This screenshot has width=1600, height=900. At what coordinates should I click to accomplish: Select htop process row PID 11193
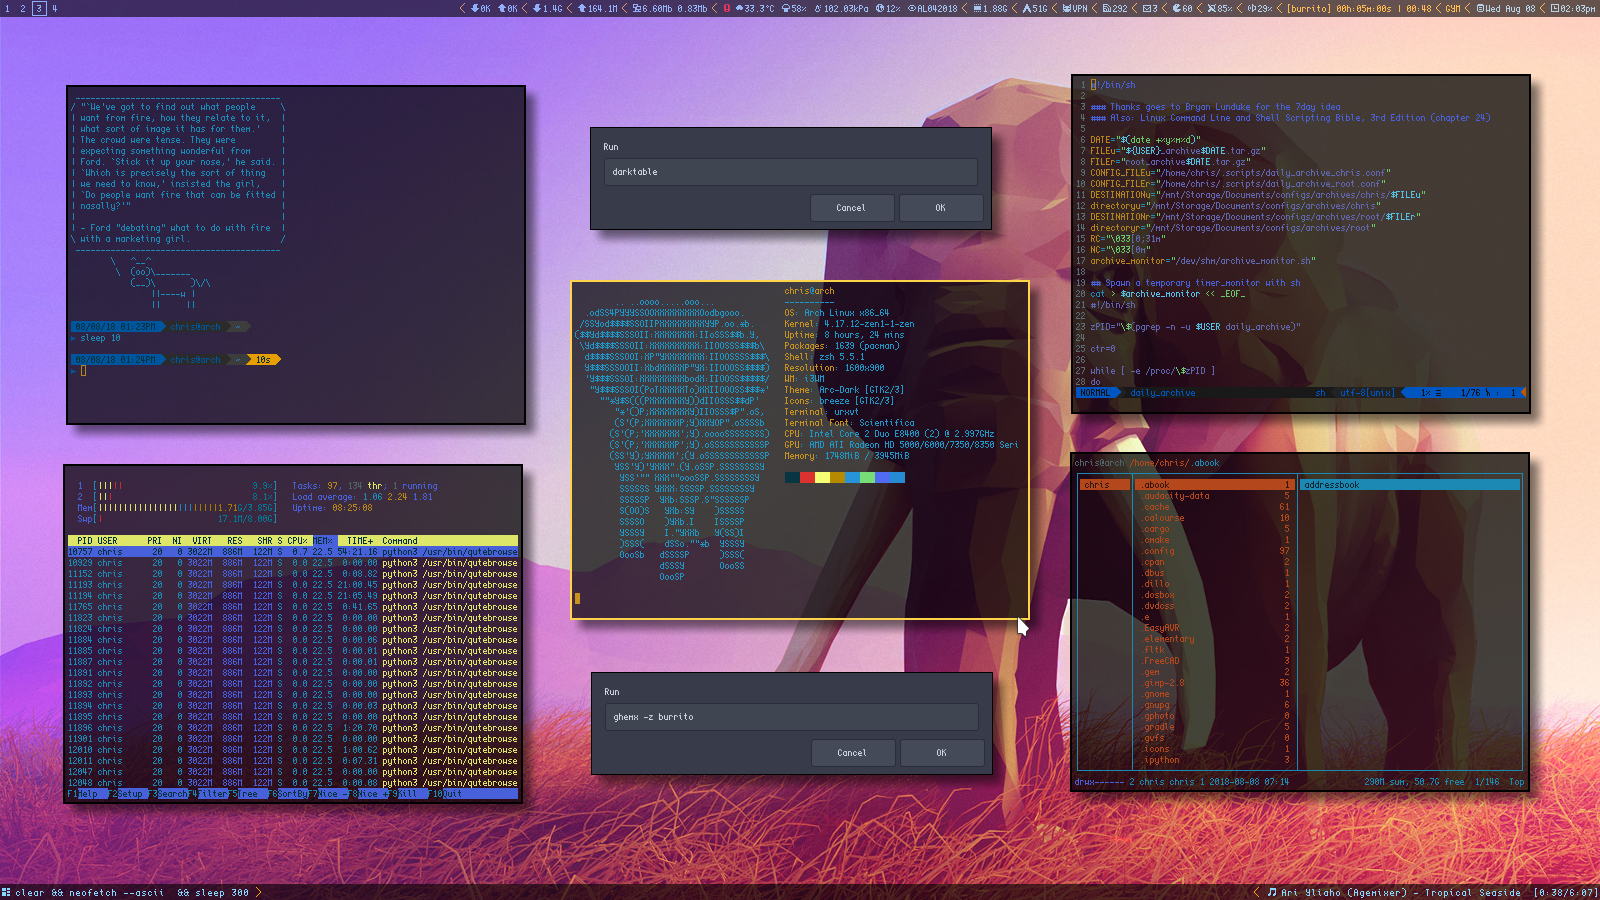293,585
